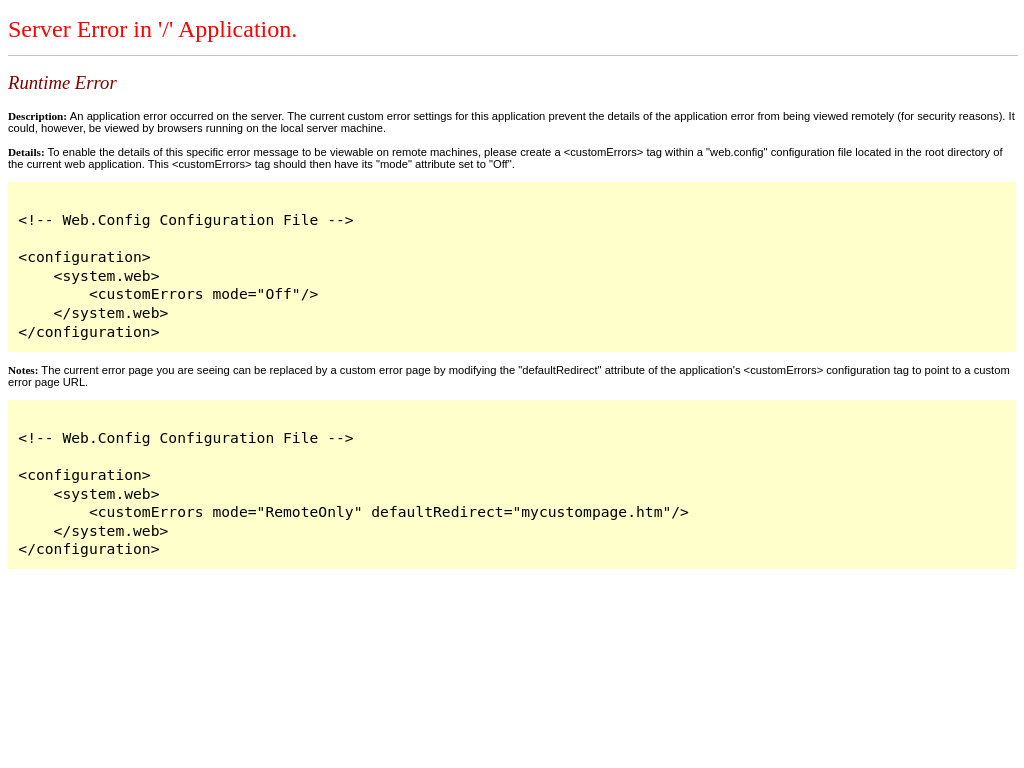Click the bold "Description:" label
Screen dimensions: 1024x768
tap(37, 116)
